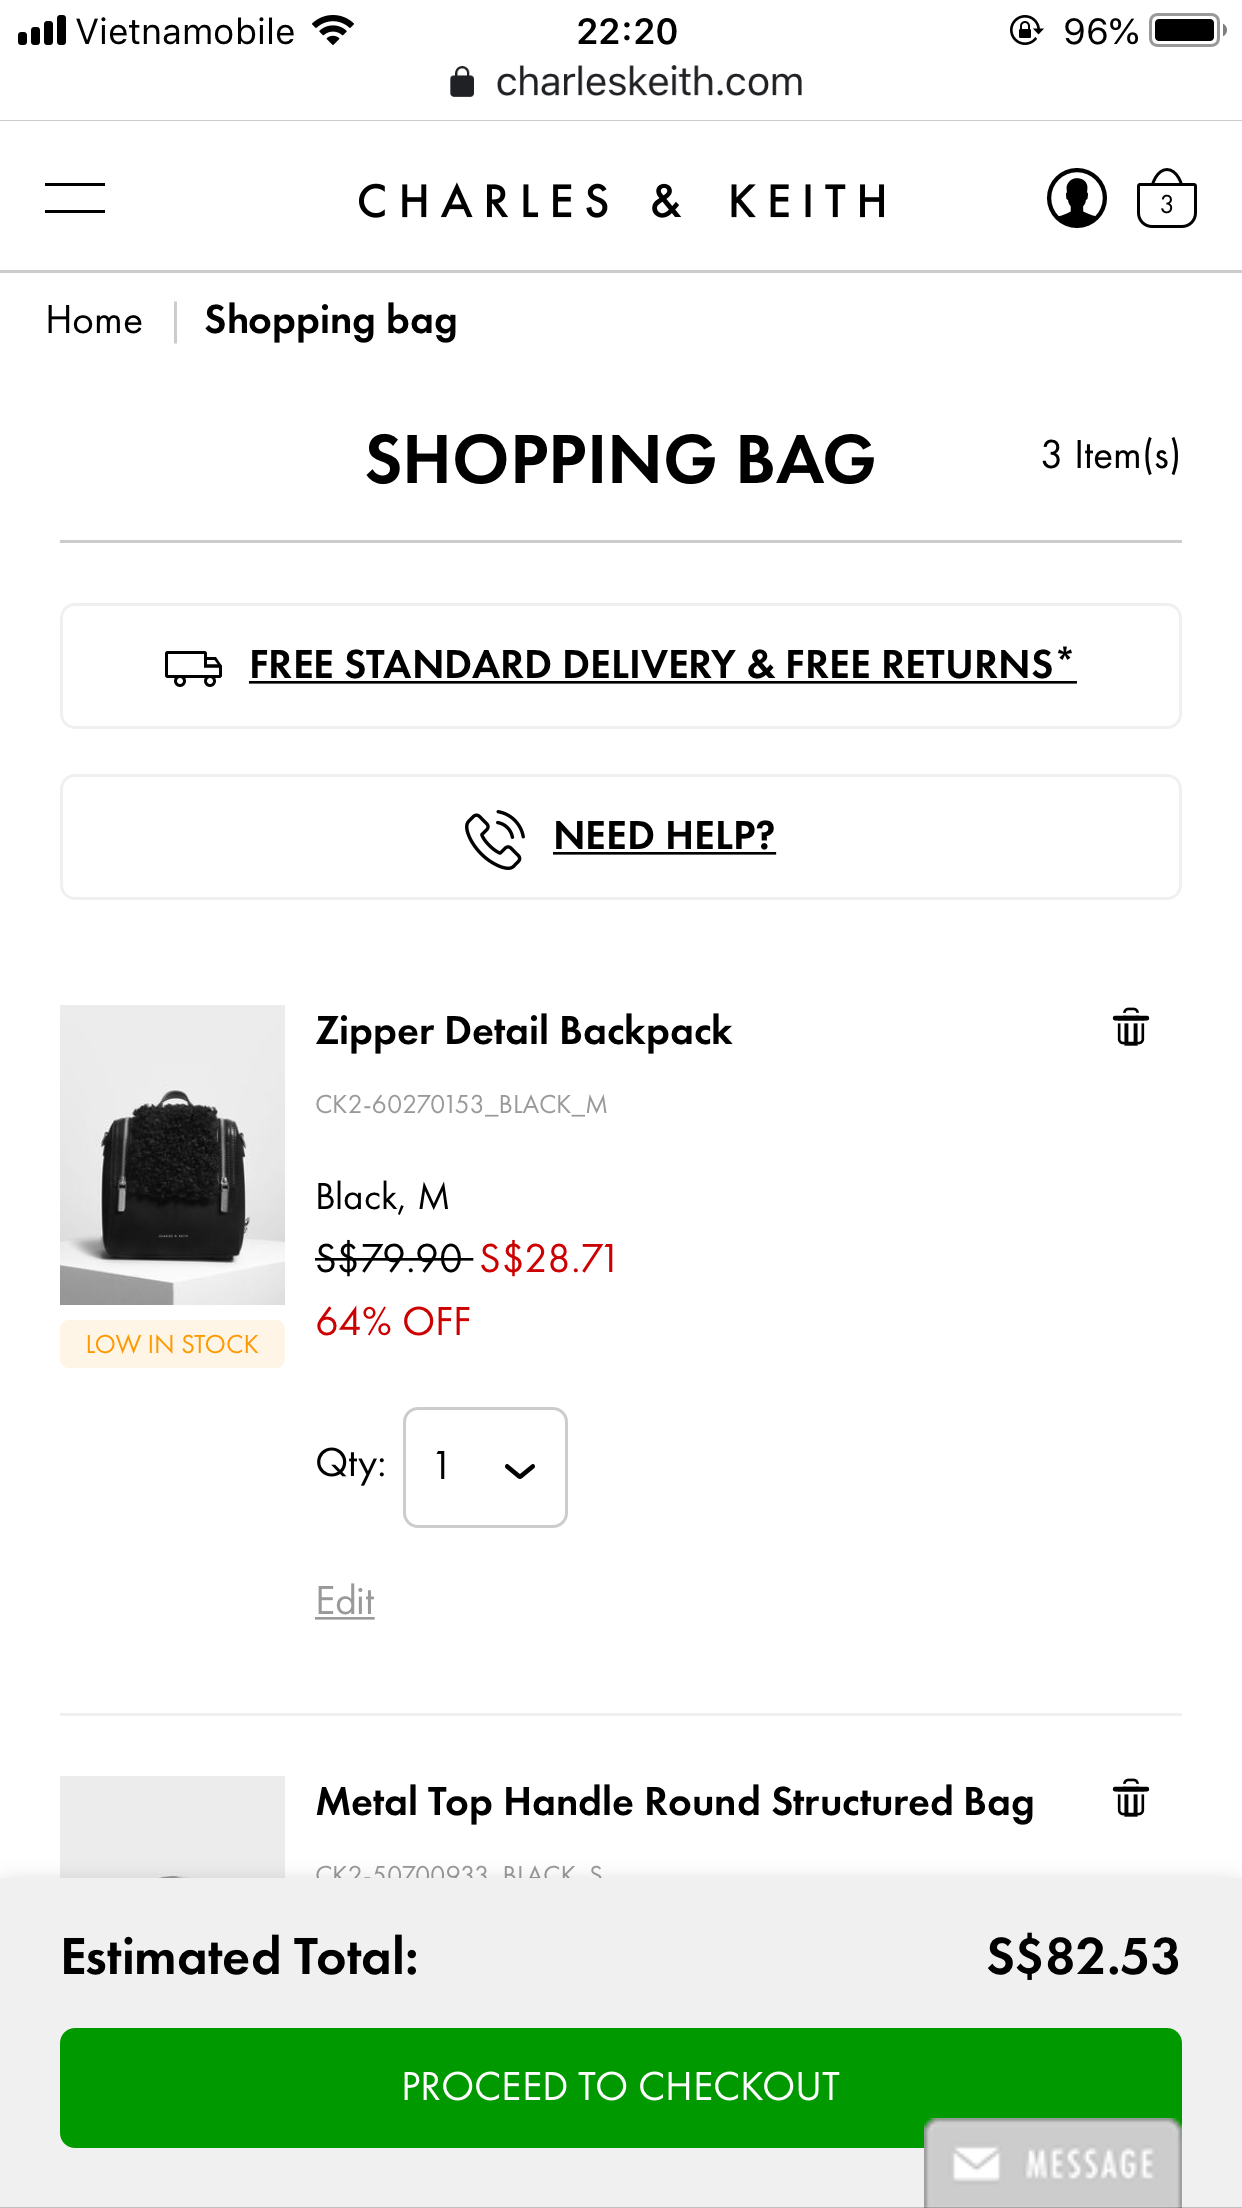The image size is (1242, 2208).
Task: Tap the delivery truck icon
Action: [x=193, y=667]
